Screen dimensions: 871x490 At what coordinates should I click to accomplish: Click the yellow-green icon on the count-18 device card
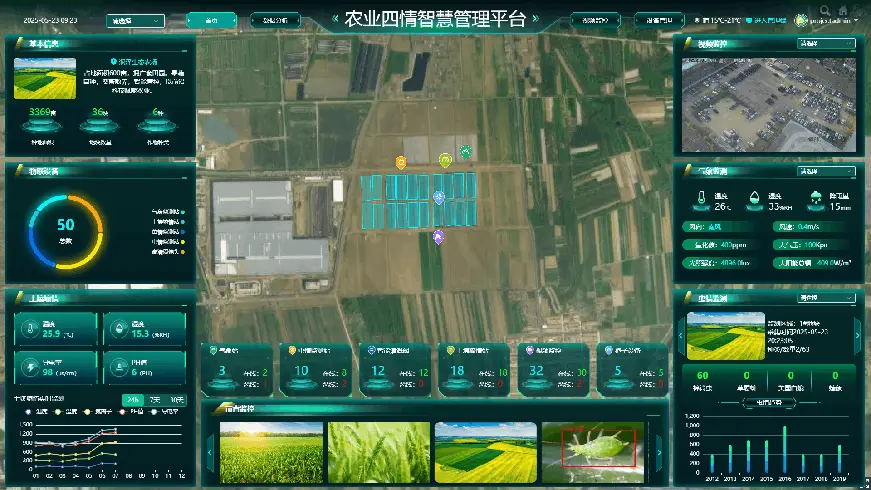450,350
